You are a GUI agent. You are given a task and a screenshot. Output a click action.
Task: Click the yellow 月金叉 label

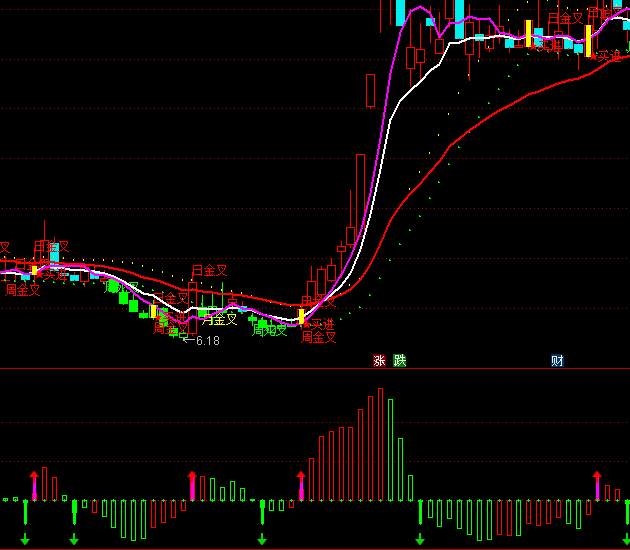(219, 320)
